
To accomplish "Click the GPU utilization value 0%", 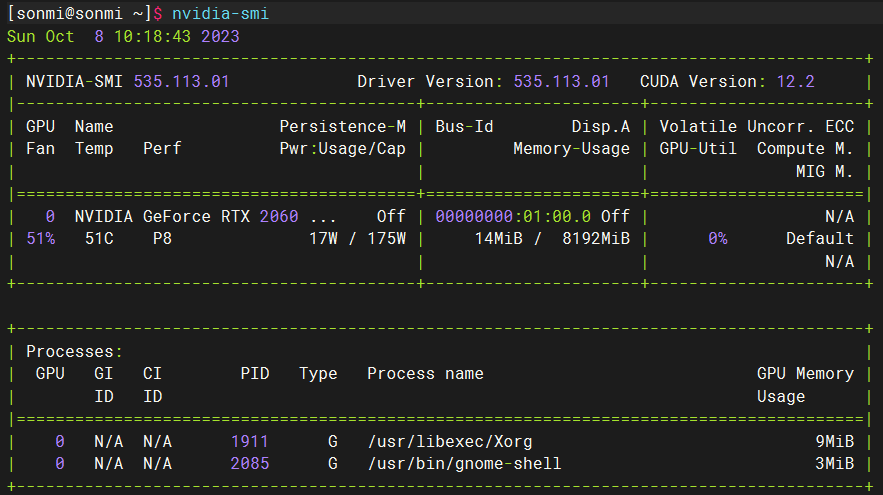I will point(717,239).
